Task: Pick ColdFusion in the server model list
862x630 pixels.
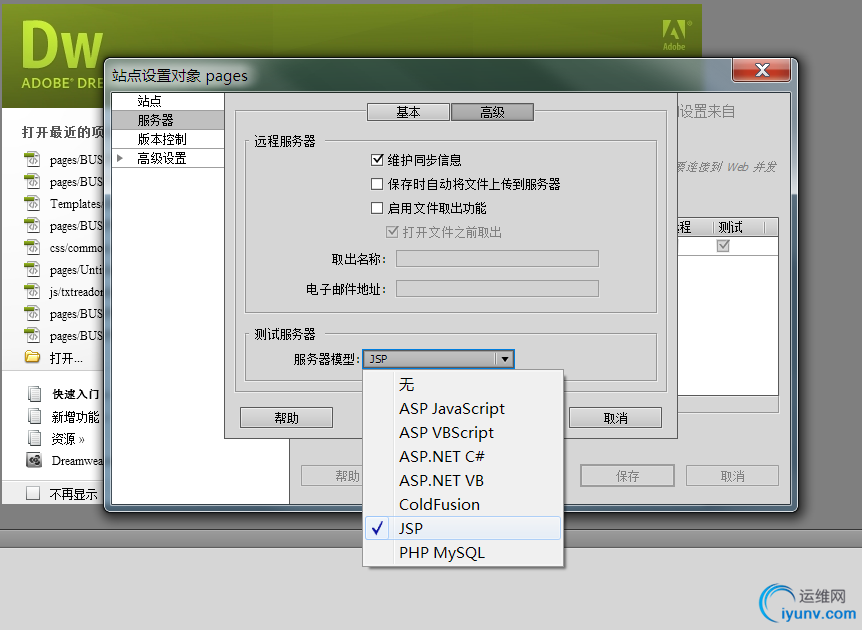Action: 463,504
